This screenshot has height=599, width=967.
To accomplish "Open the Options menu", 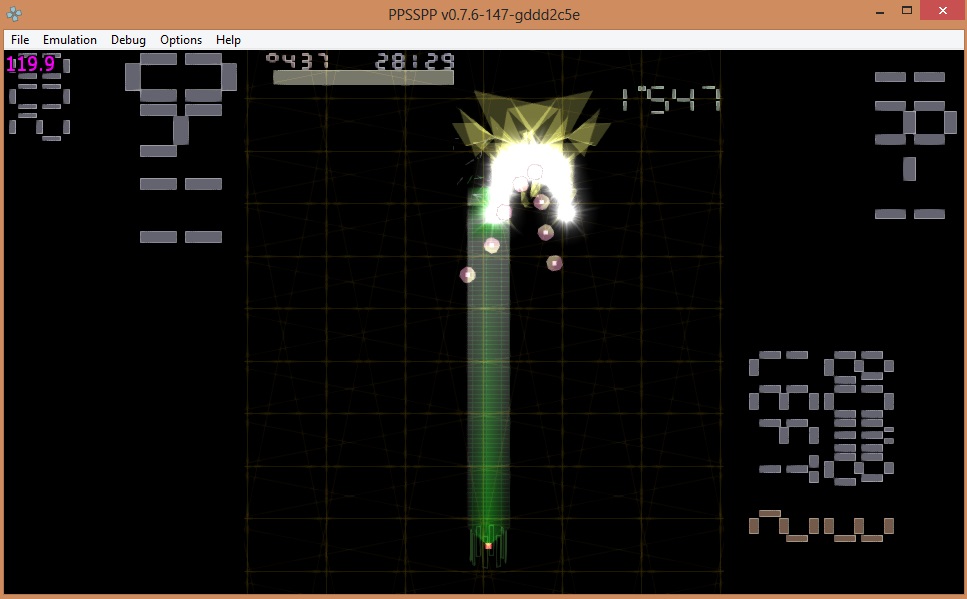I will coord(181,40).
